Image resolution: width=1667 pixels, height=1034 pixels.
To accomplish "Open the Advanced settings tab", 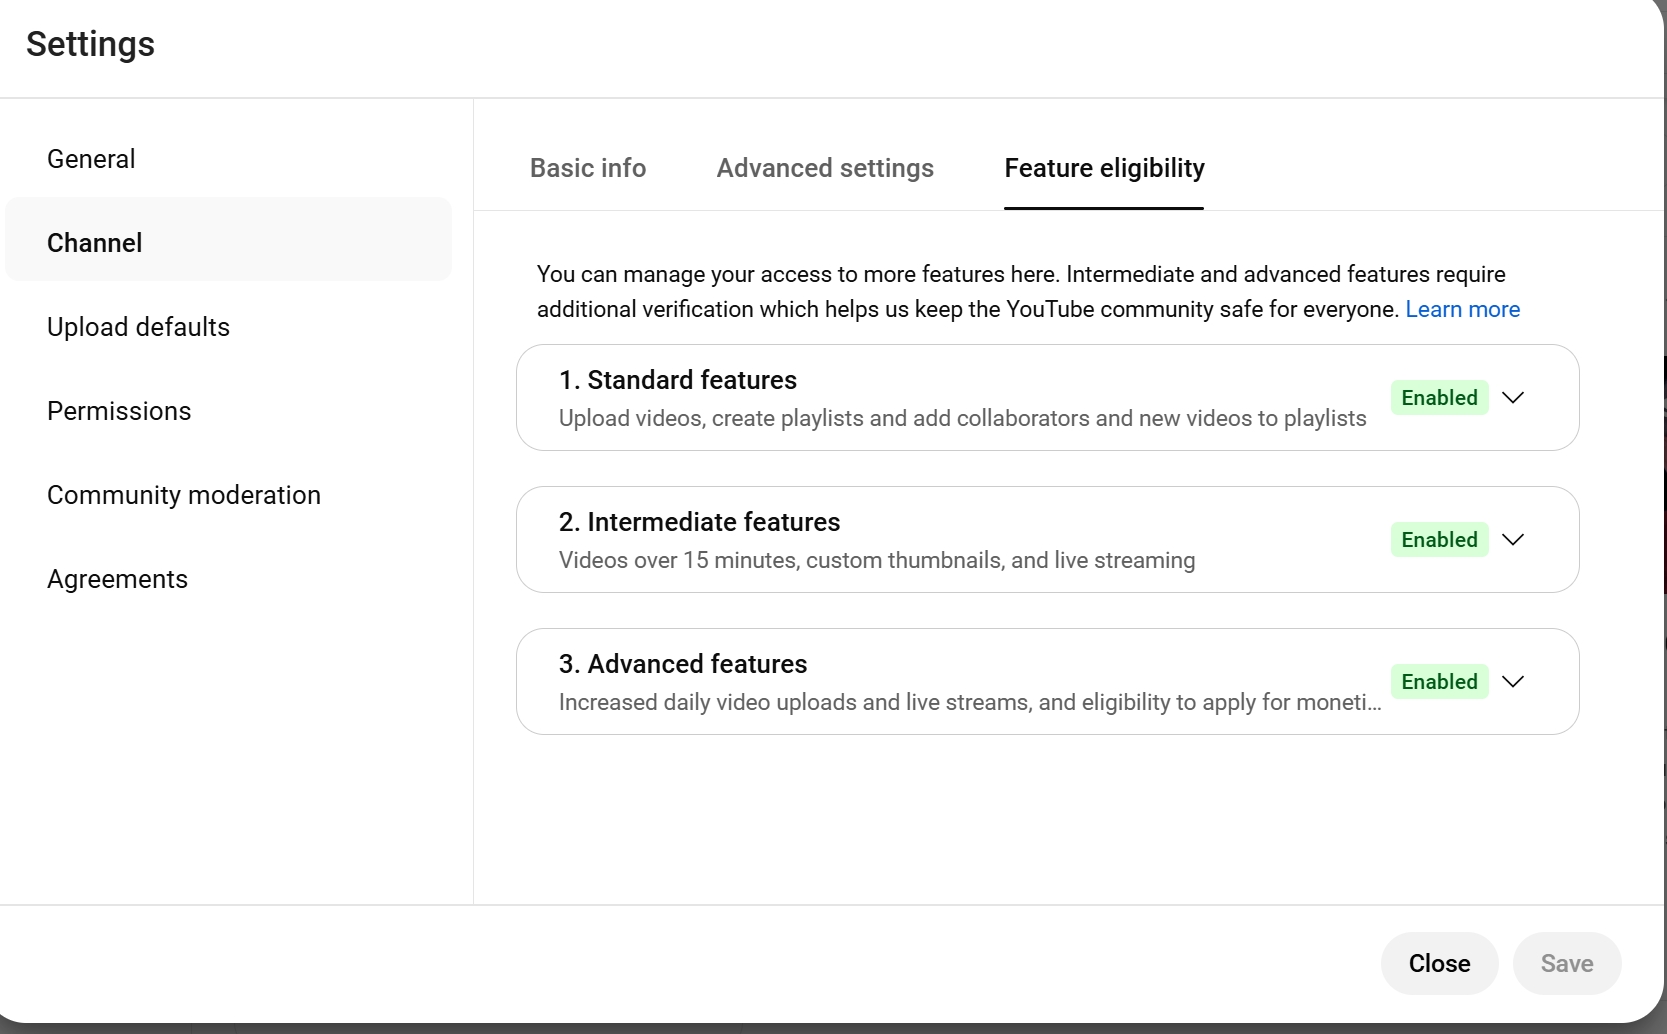I will tap(825, 168).
